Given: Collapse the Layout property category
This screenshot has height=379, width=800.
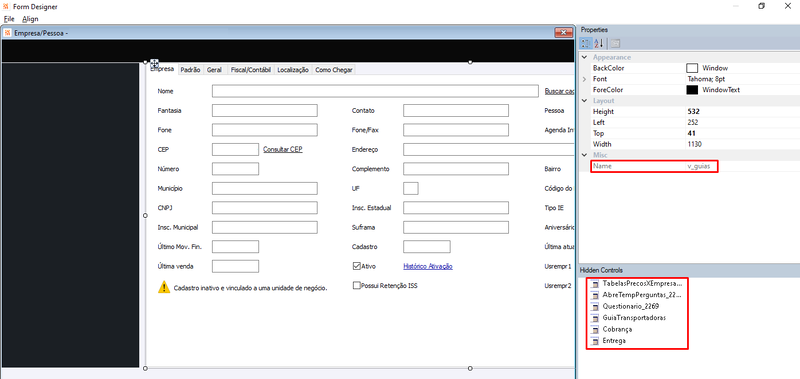Looking at the screenshot, I should (x=584, y=101).
